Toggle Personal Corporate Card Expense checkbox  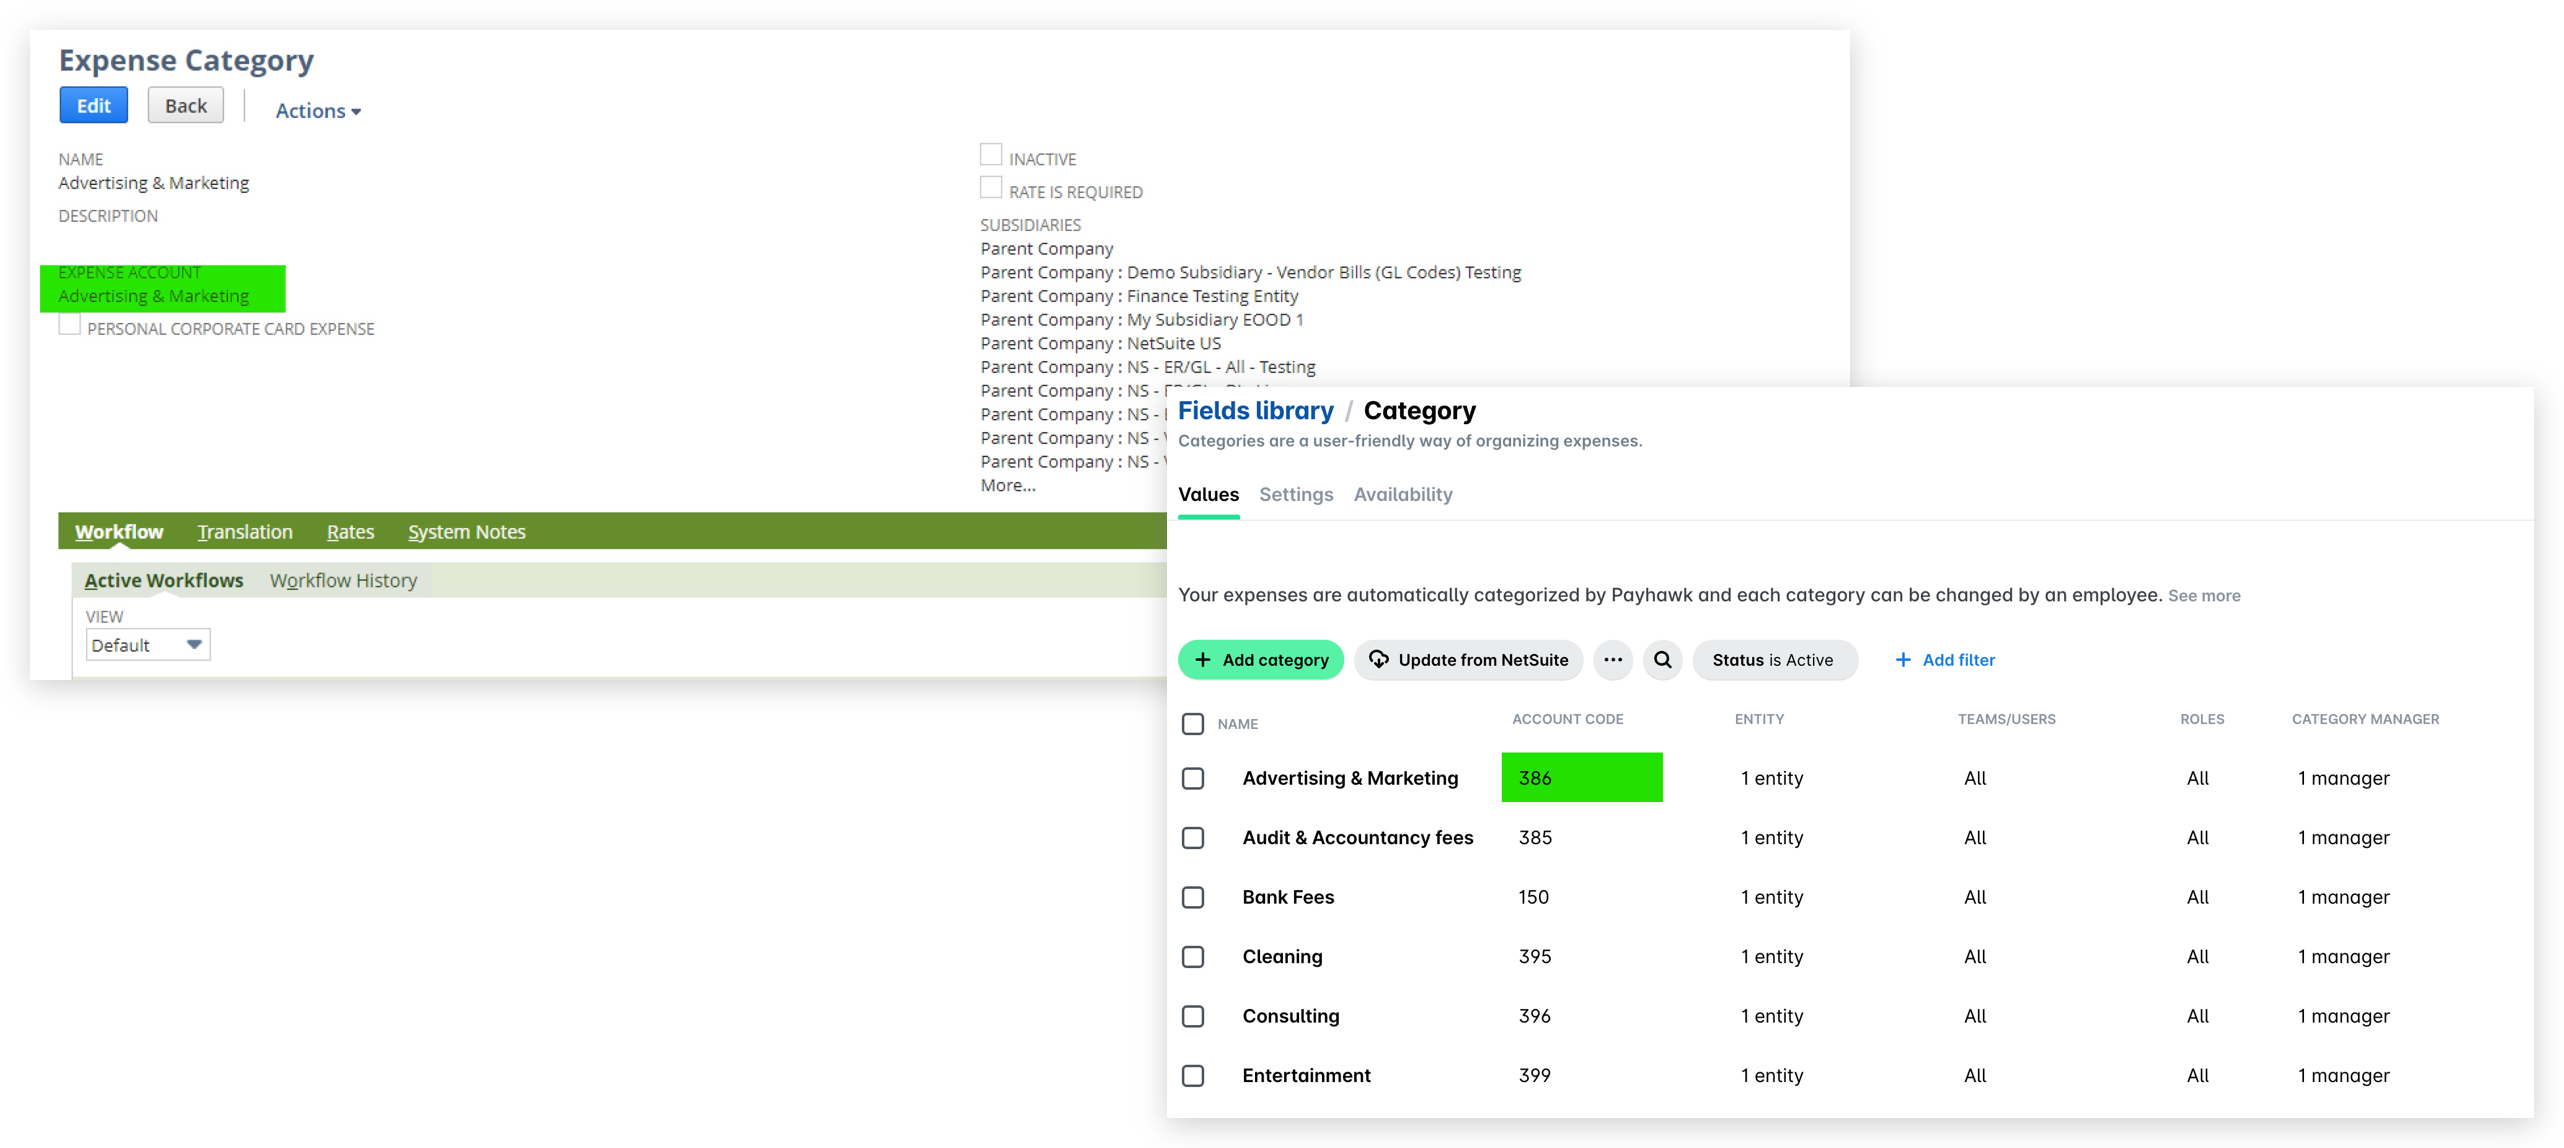pos(69,325)
